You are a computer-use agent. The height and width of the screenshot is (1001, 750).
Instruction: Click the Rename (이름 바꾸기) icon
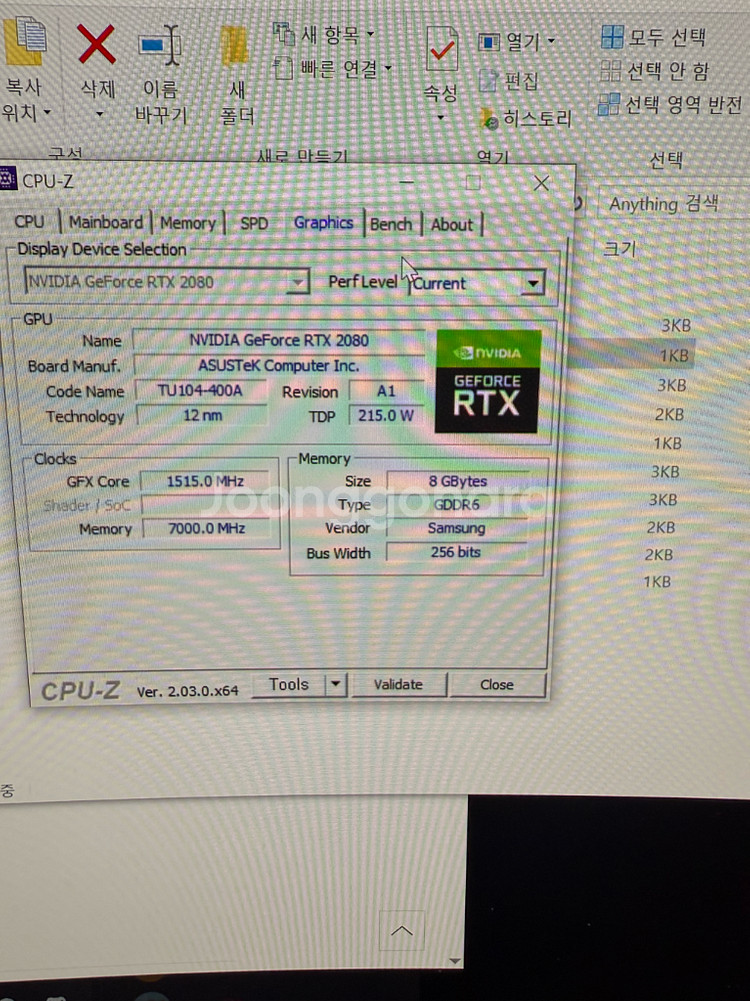click(160, 45)
